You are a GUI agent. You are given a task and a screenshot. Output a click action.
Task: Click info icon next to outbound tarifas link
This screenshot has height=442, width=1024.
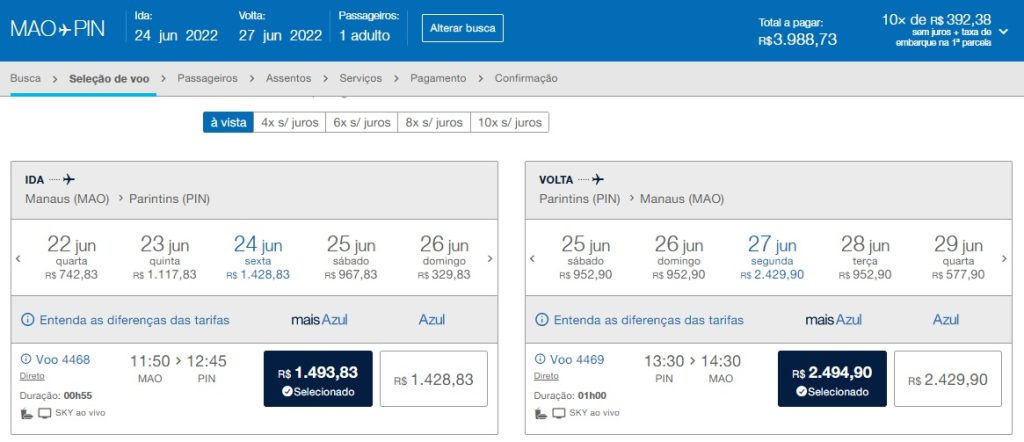[27, 320]
